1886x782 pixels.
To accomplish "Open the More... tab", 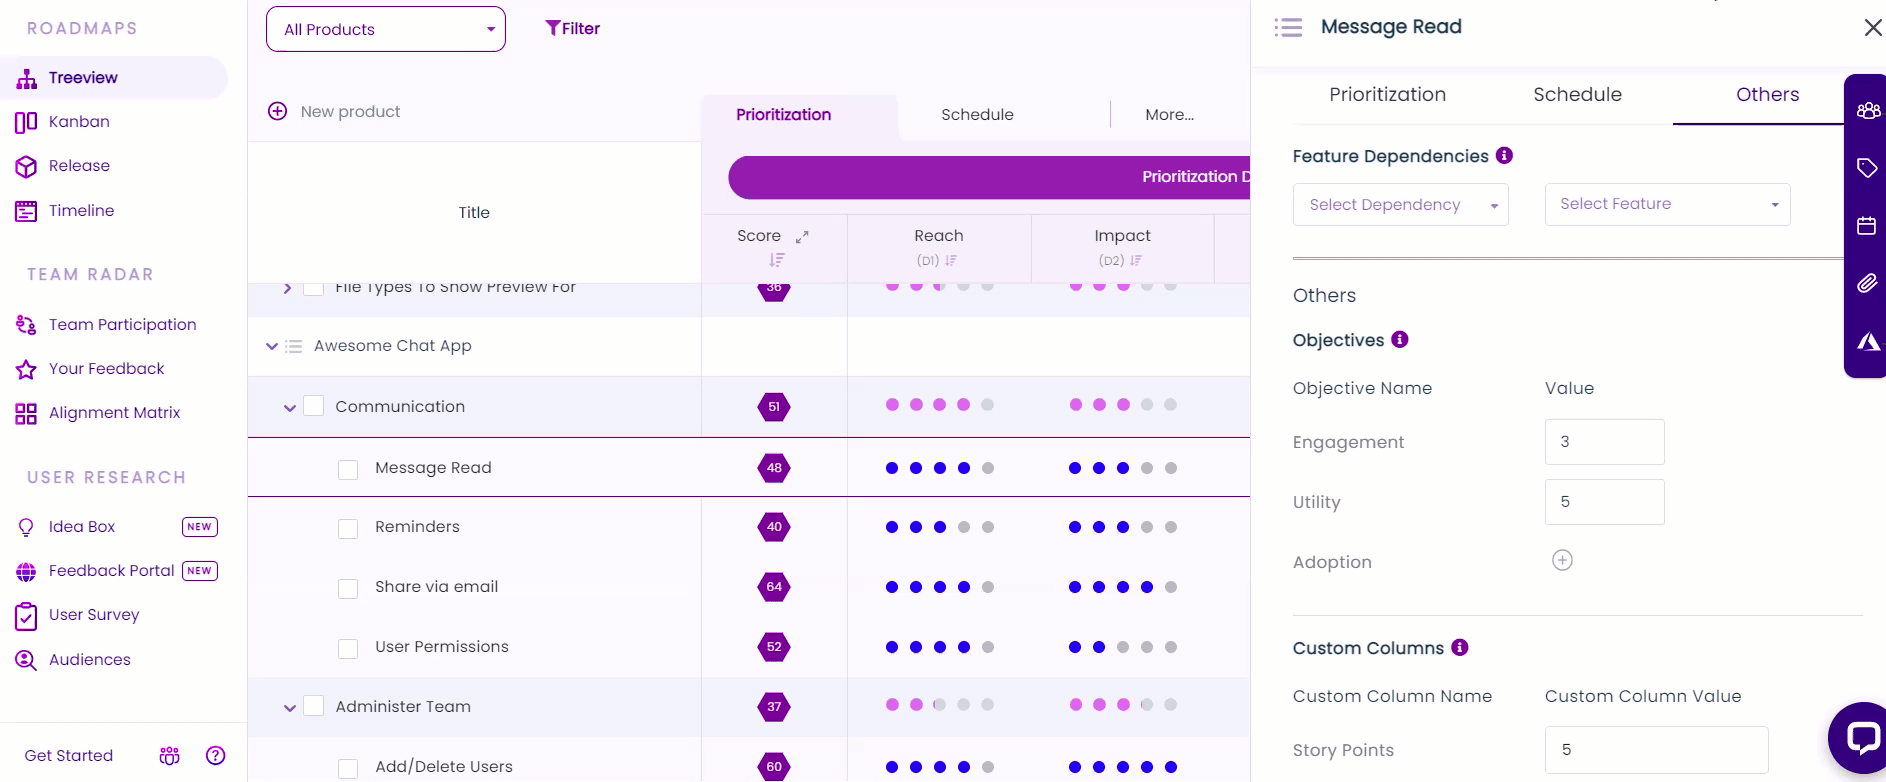I will 1169,115.
